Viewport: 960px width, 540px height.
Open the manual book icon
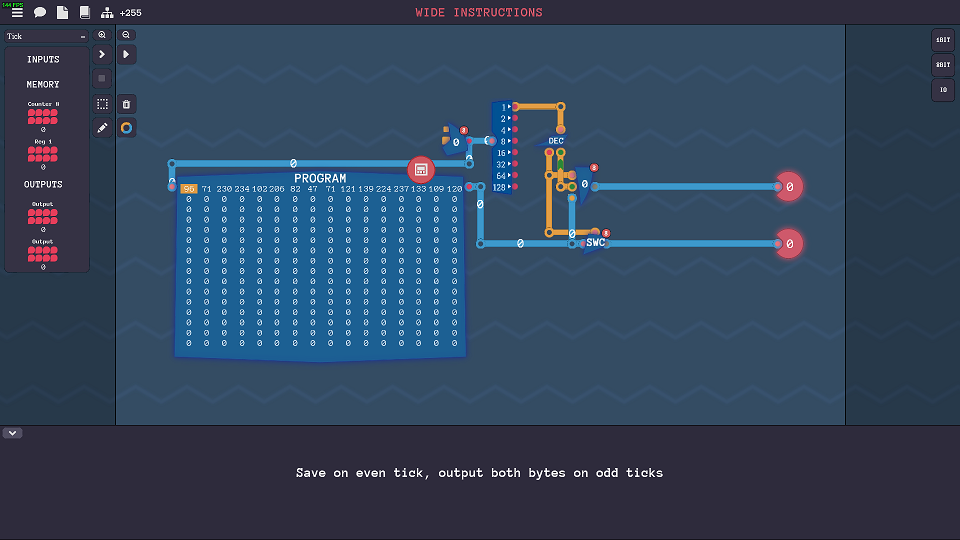pyautogui.click(x=84, y=13)
